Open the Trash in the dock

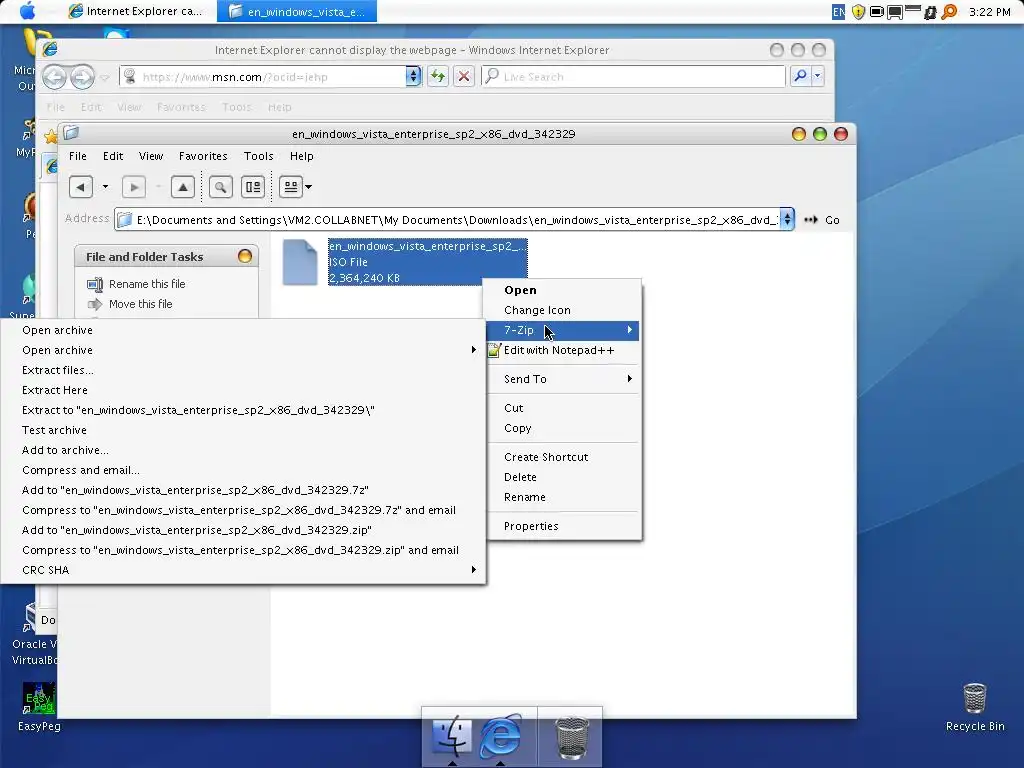pyautogui.click(x=571, y=738)
